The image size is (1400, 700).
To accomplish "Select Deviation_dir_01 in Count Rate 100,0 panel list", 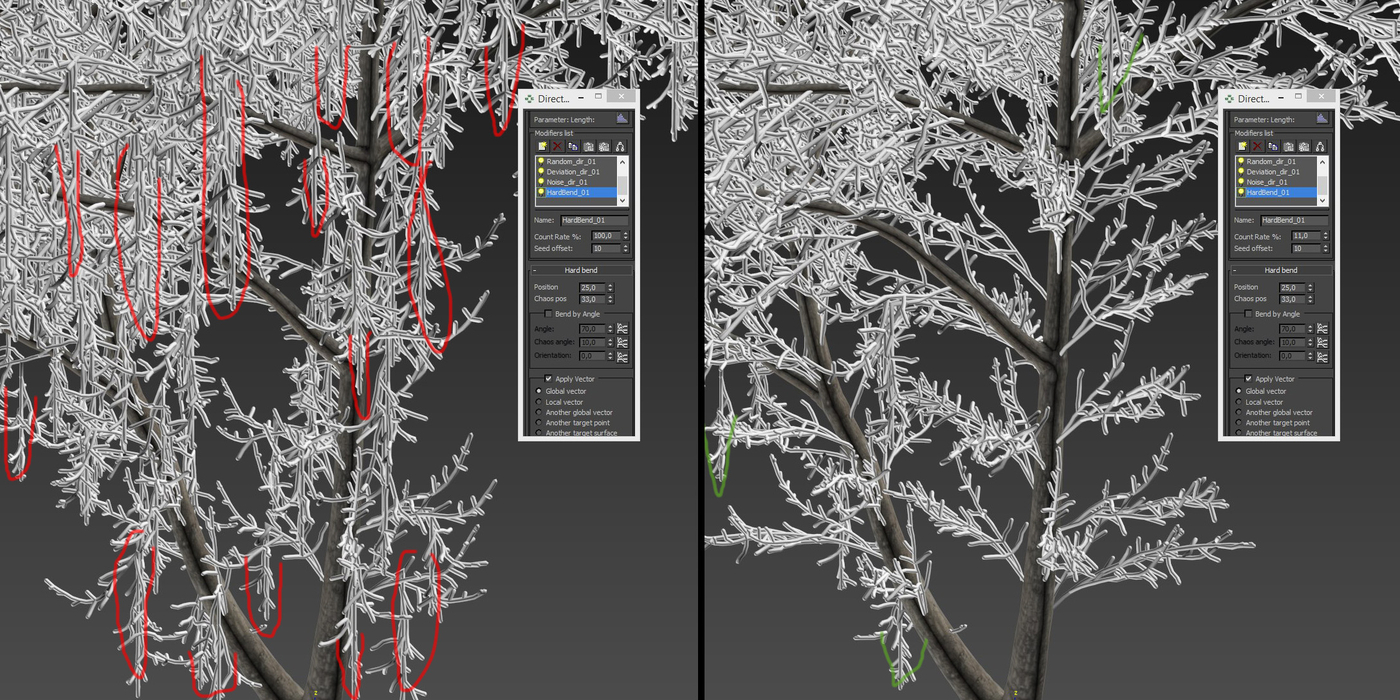I will (x=573, y=172).
